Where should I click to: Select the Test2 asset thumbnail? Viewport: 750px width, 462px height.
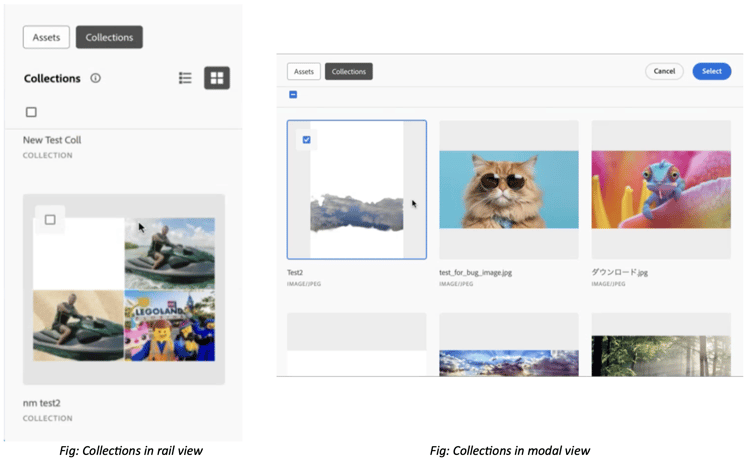357,190
